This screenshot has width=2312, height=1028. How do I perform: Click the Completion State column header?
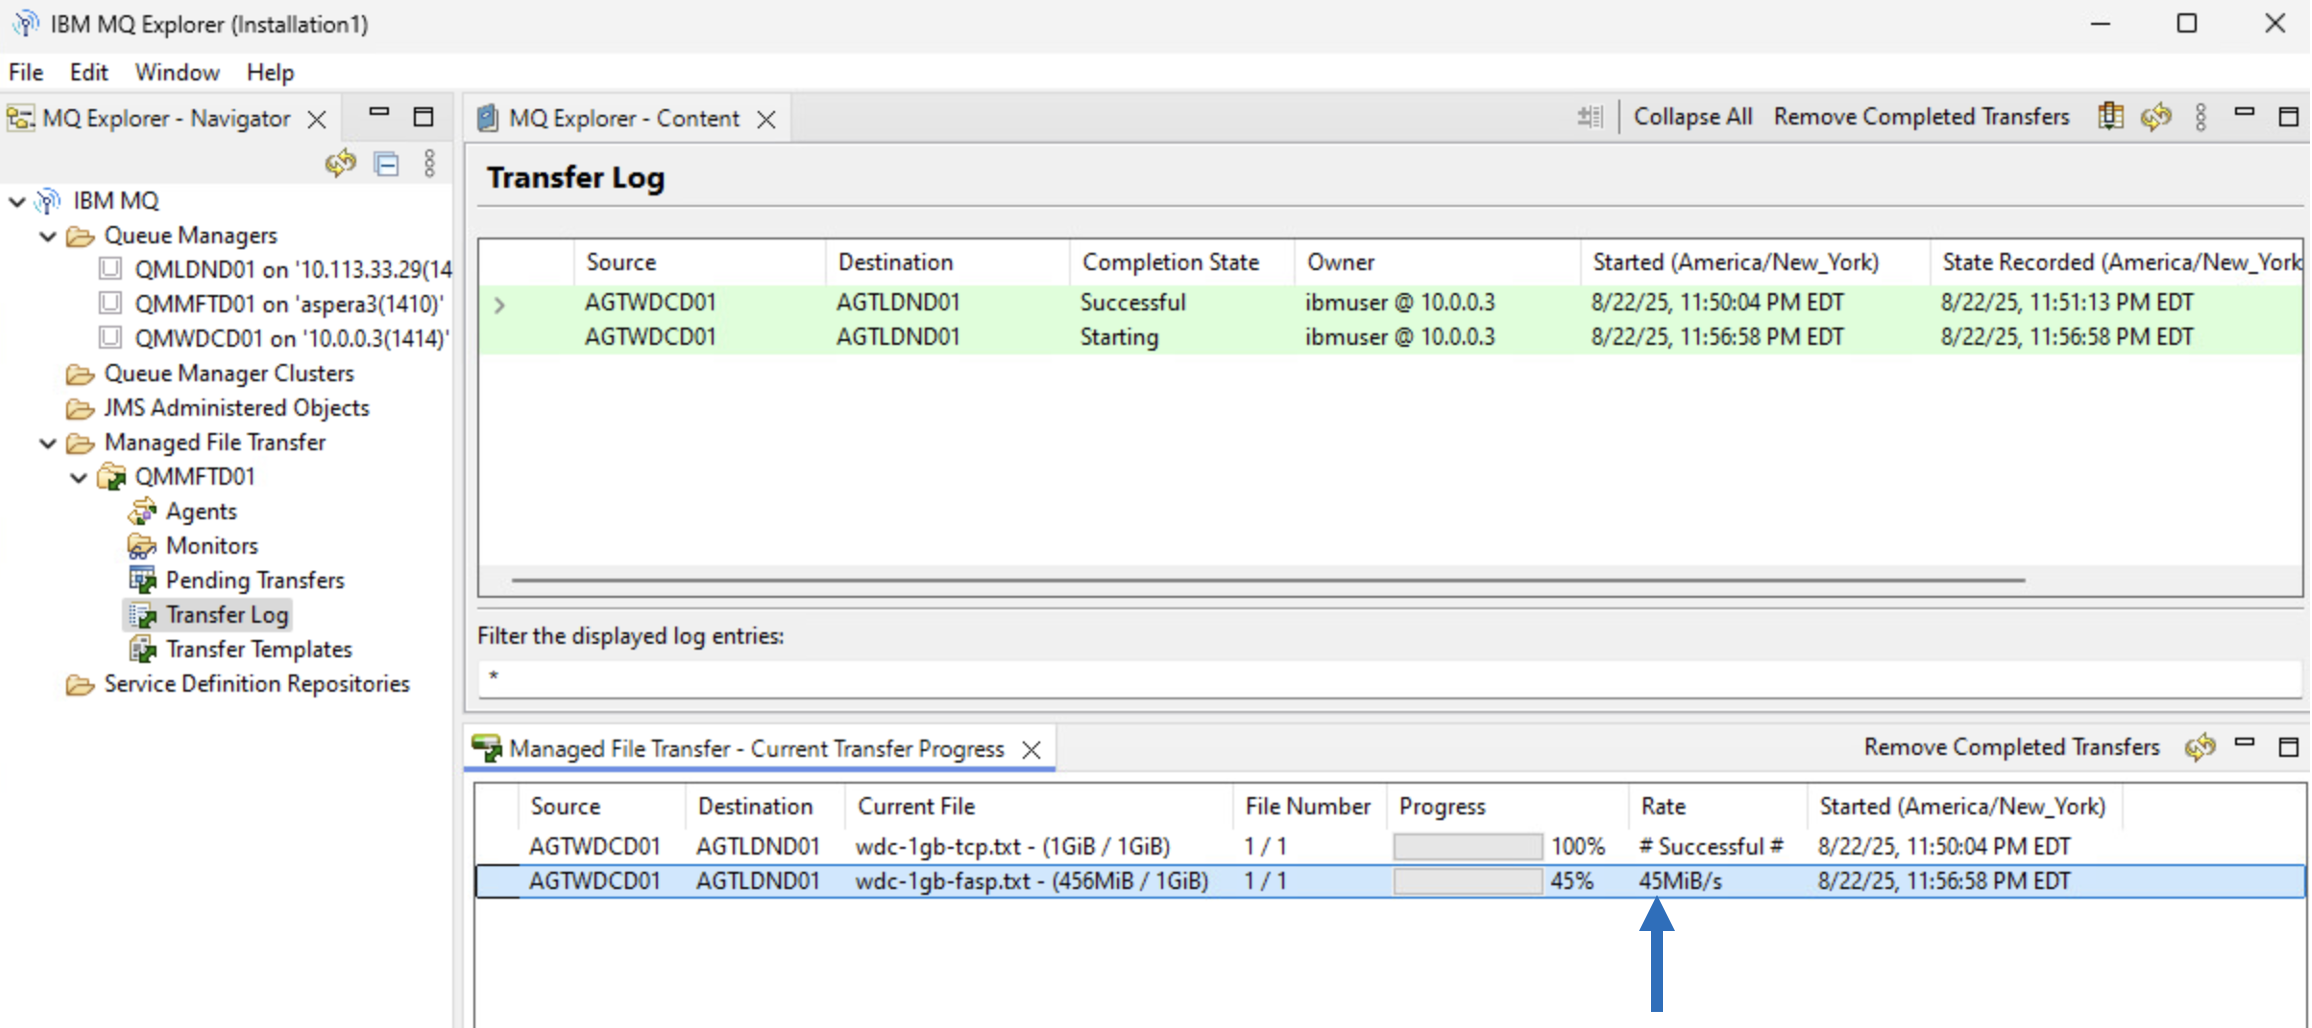coord(1182,262)
